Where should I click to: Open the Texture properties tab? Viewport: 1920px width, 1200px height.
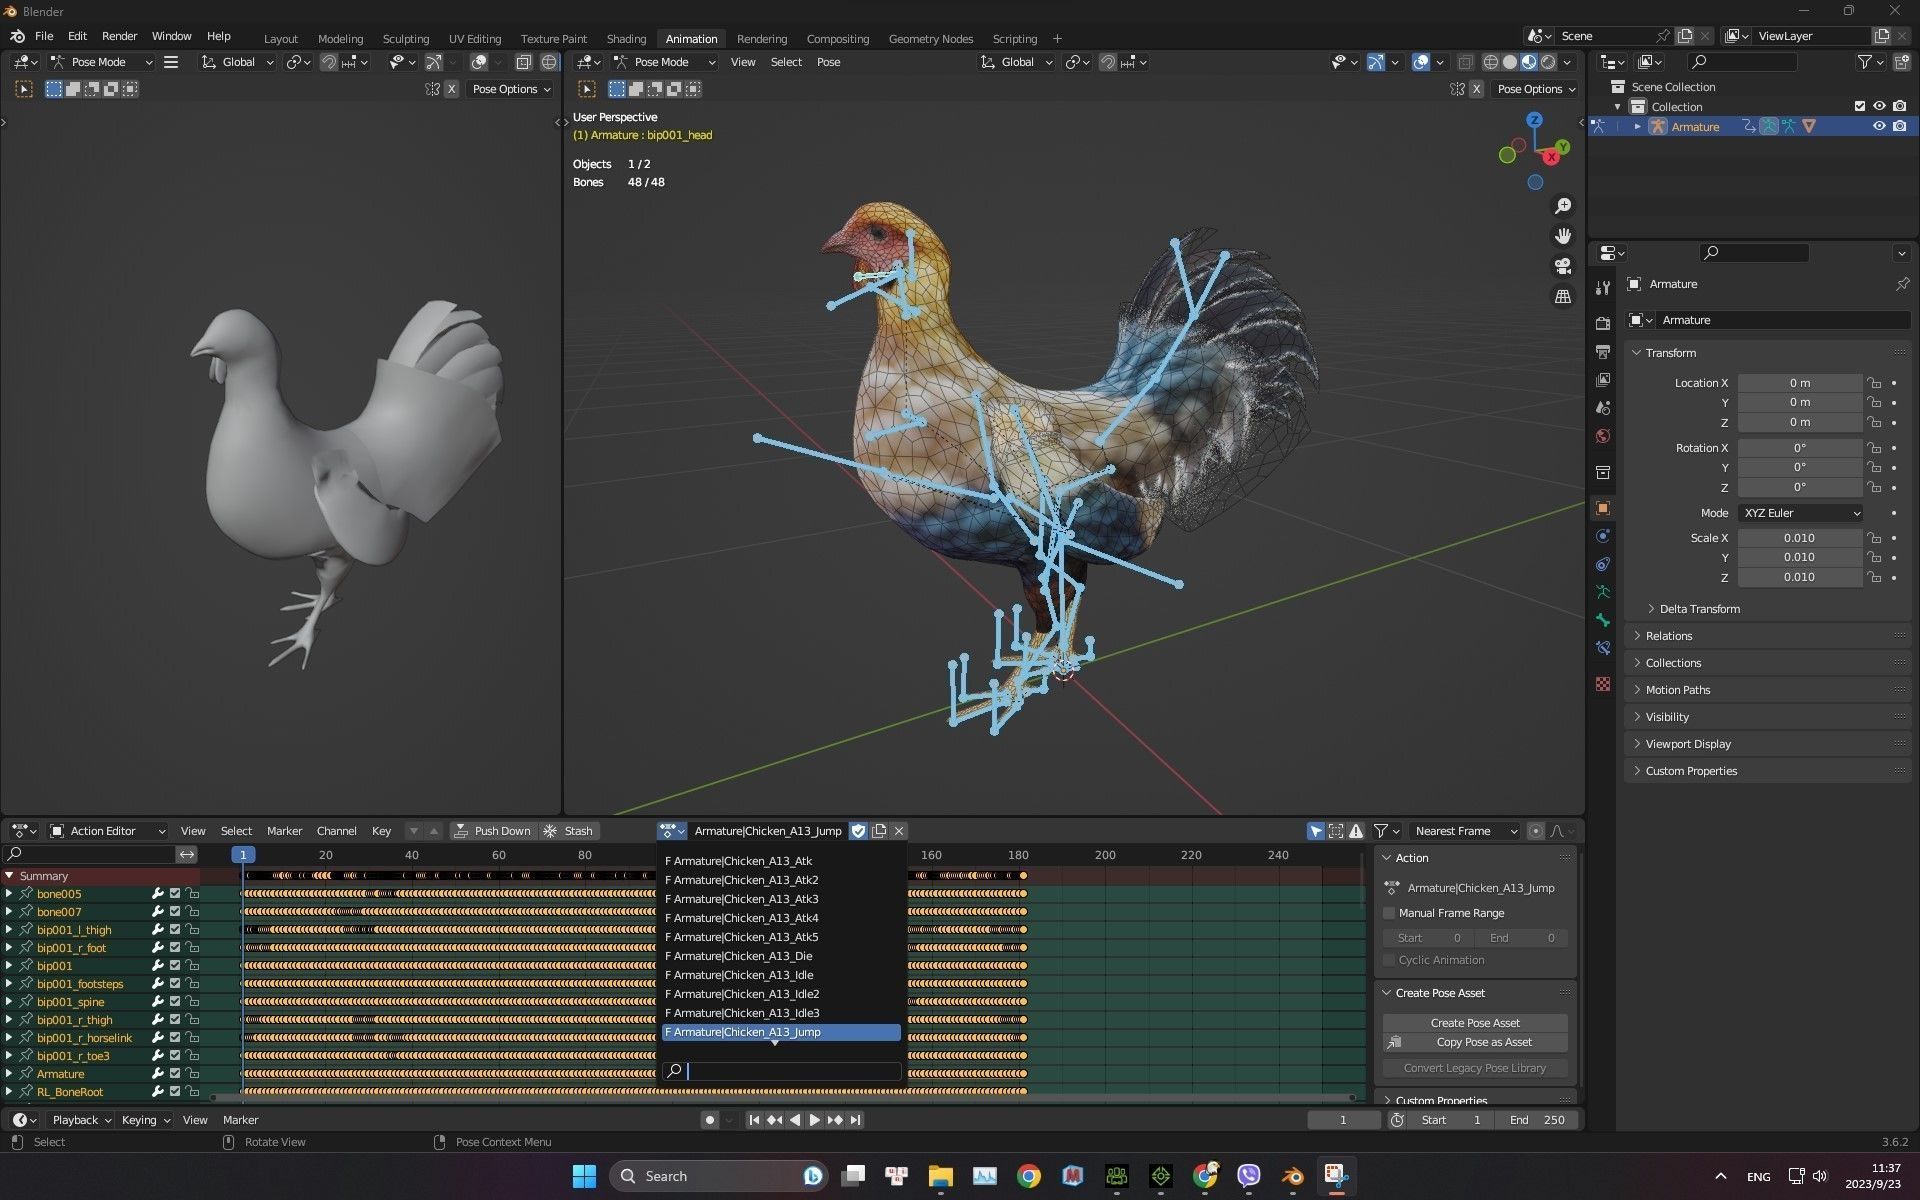click(x=1603, y=684)
